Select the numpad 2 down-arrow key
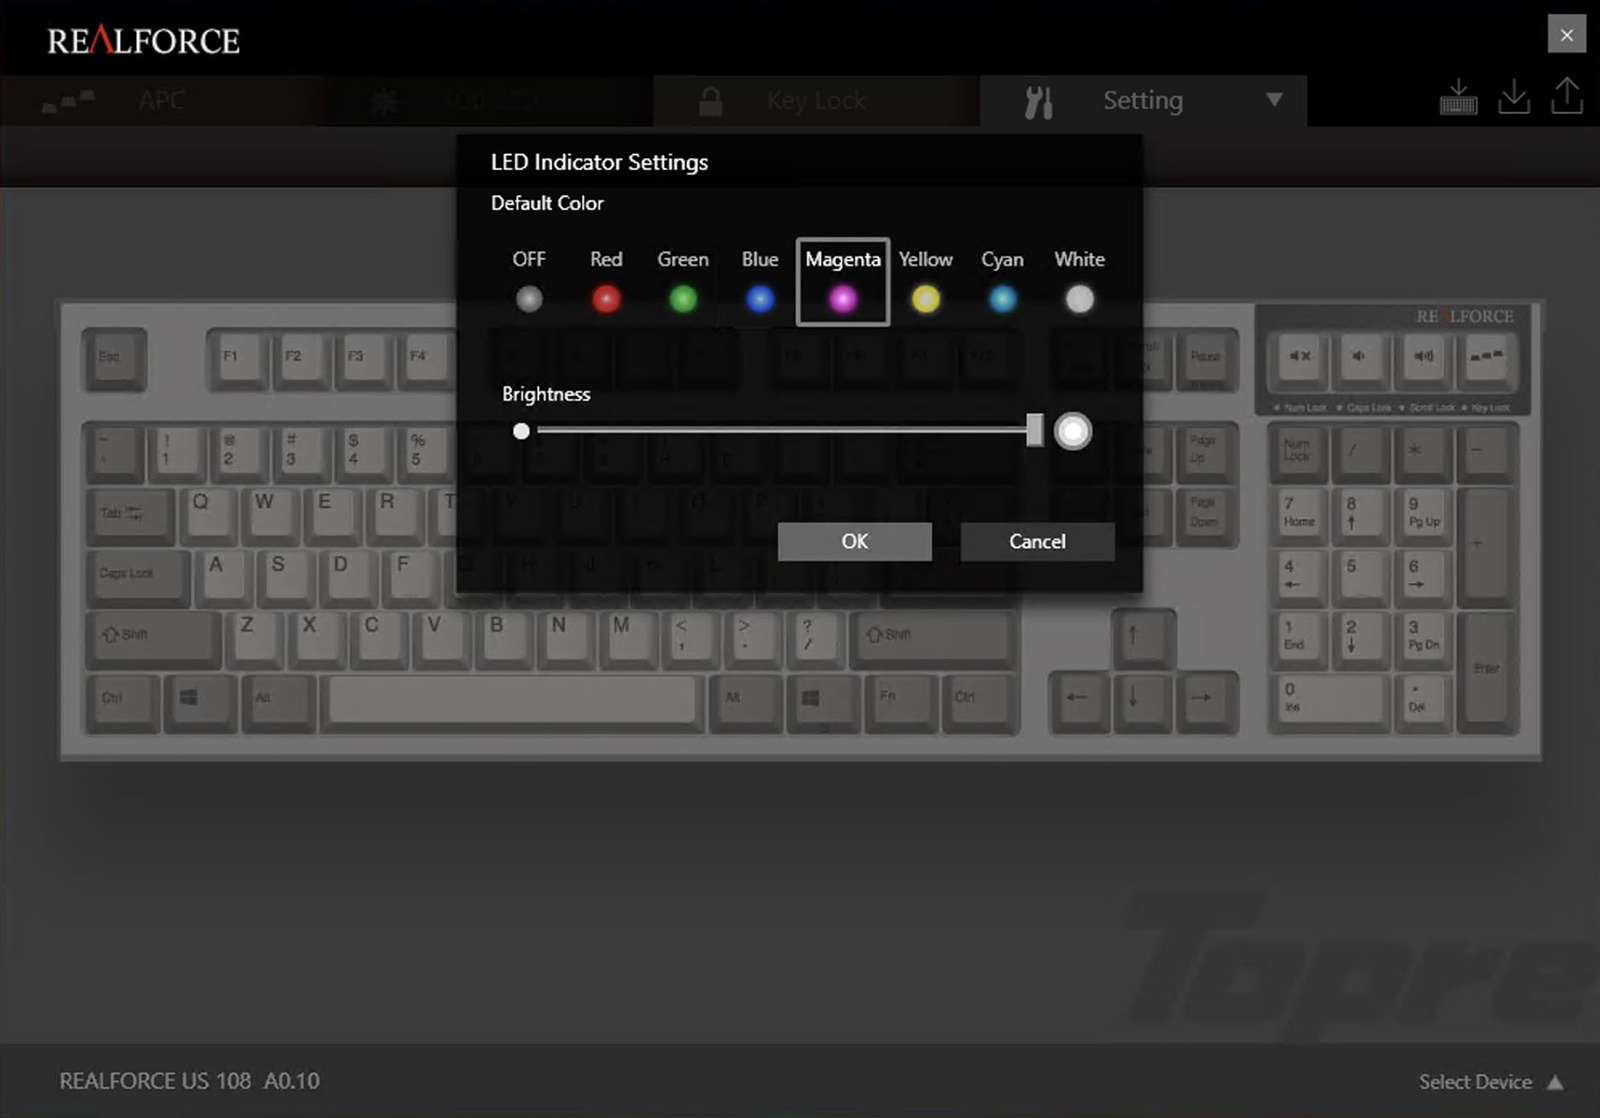The image size is (1600, 1118). pyautogui.click(x=1361, y=641)
